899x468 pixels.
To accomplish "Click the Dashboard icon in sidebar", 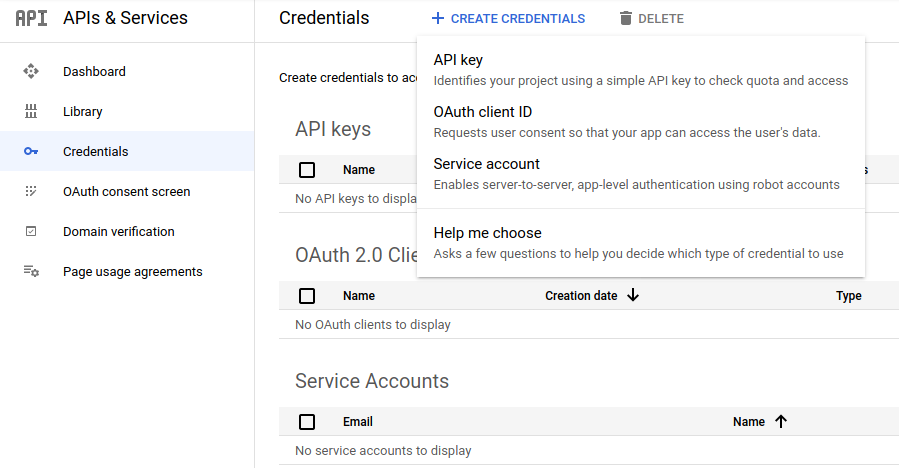I will click(31, 72).
